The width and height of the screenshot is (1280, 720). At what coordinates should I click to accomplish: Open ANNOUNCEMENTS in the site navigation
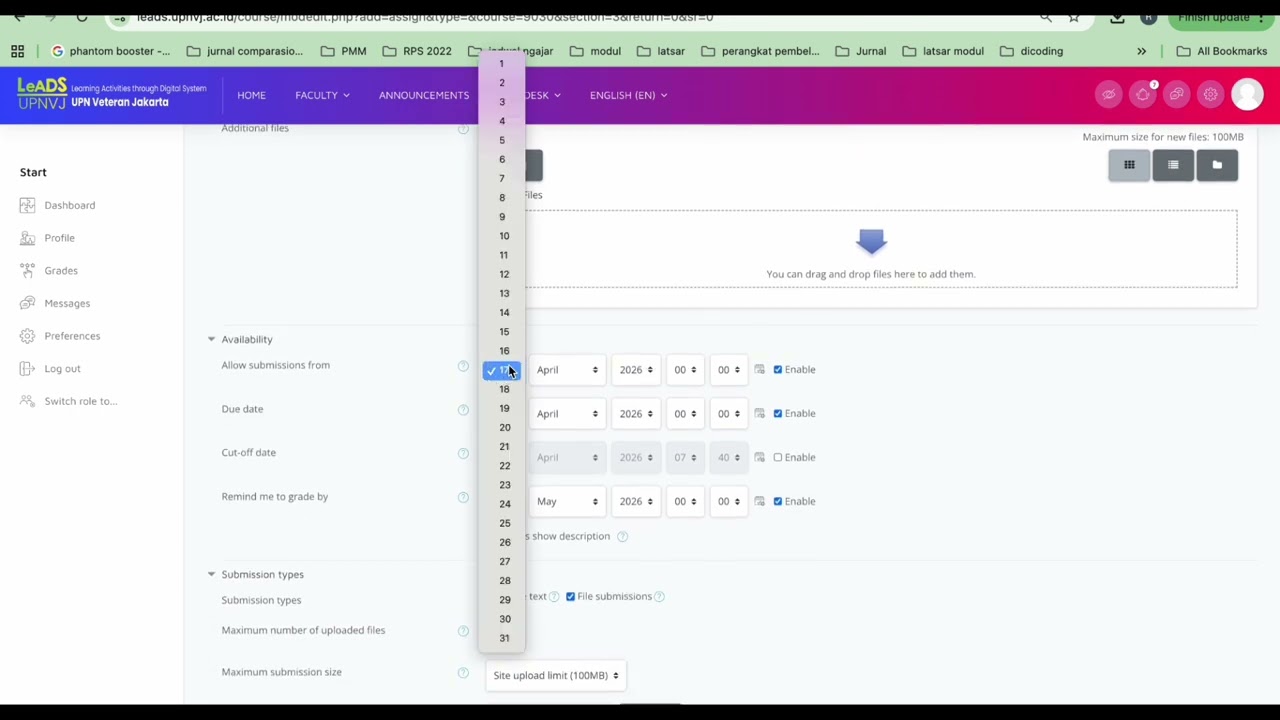424,95
